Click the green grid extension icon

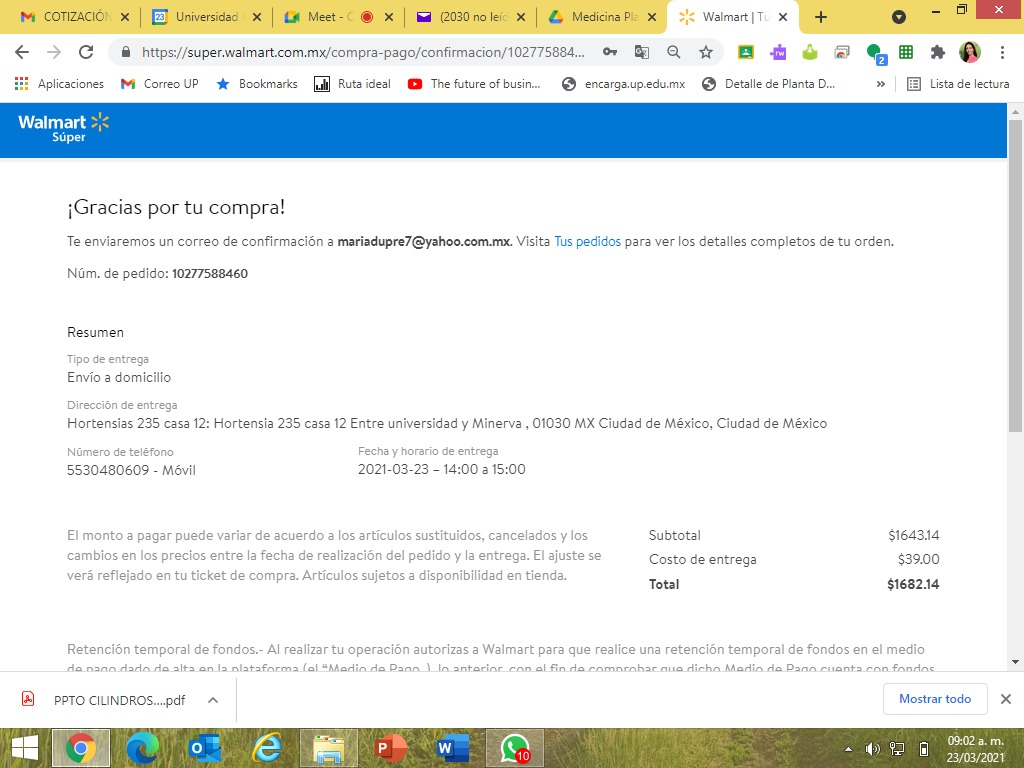tap(906, 52)
